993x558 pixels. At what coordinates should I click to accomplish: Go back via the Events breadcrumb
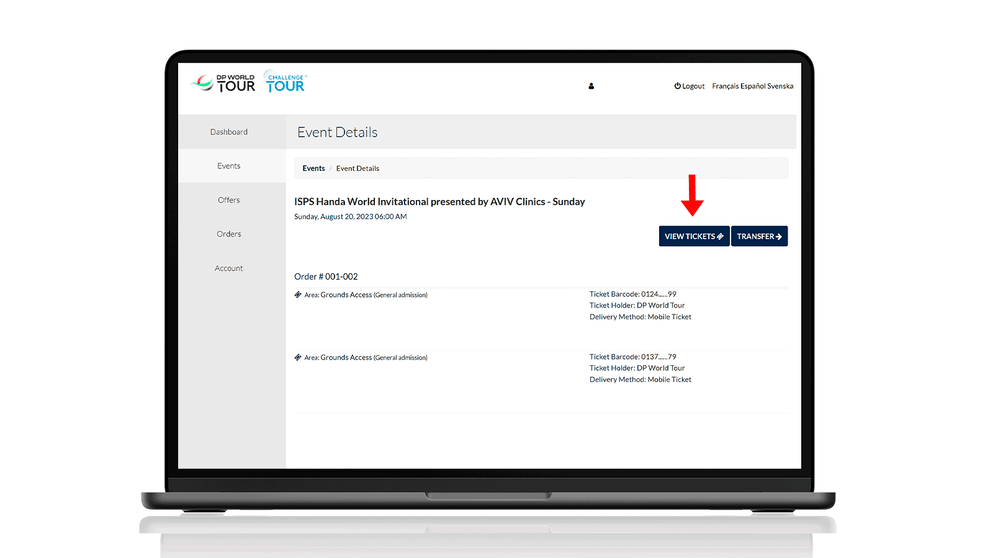(313, 168)
